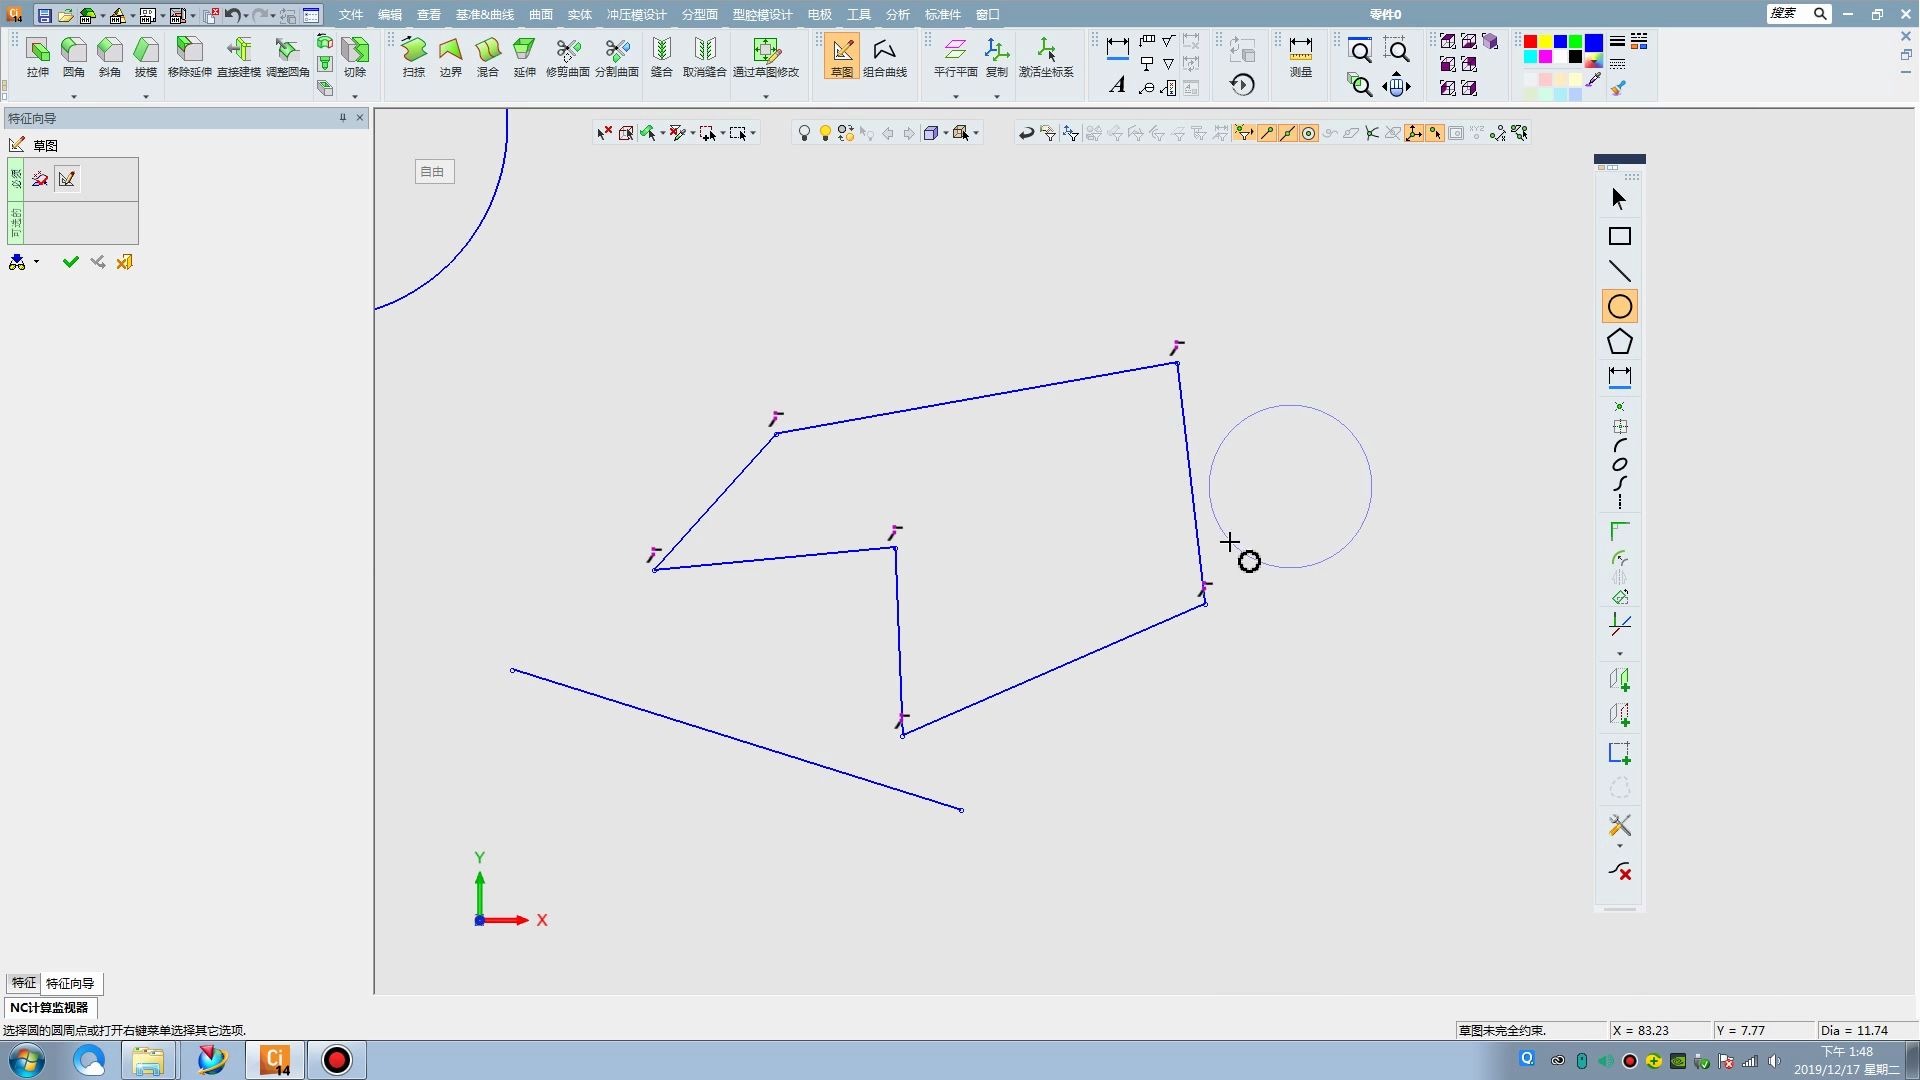The height and width of the screenshot is (1080, 1920).
Task: Switch to the 特征 tab
Action: click(x=23, y=983)
